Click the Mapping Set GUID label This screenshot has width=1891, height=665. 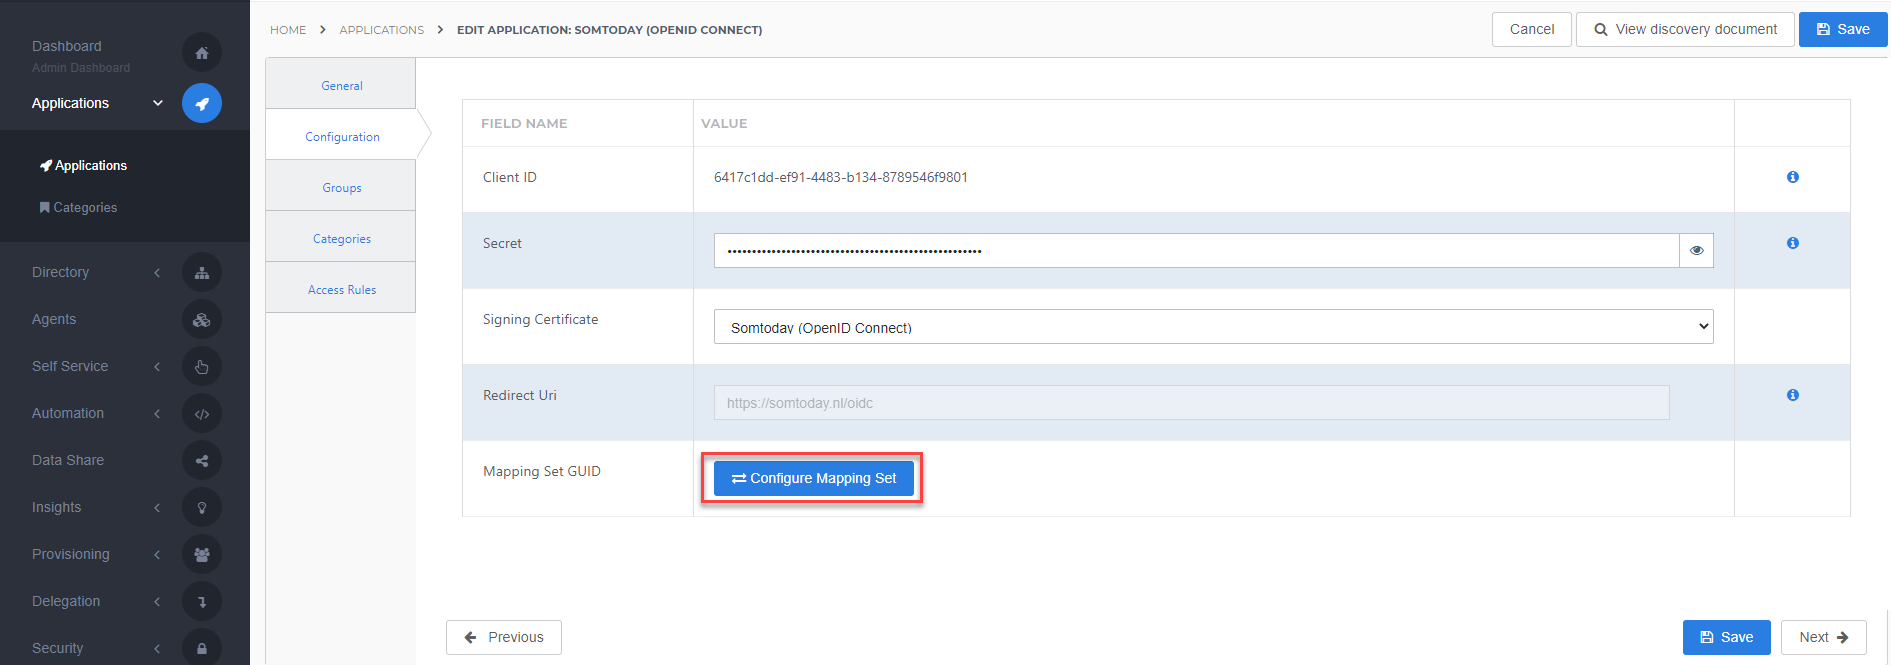click(x=541, y=472)
